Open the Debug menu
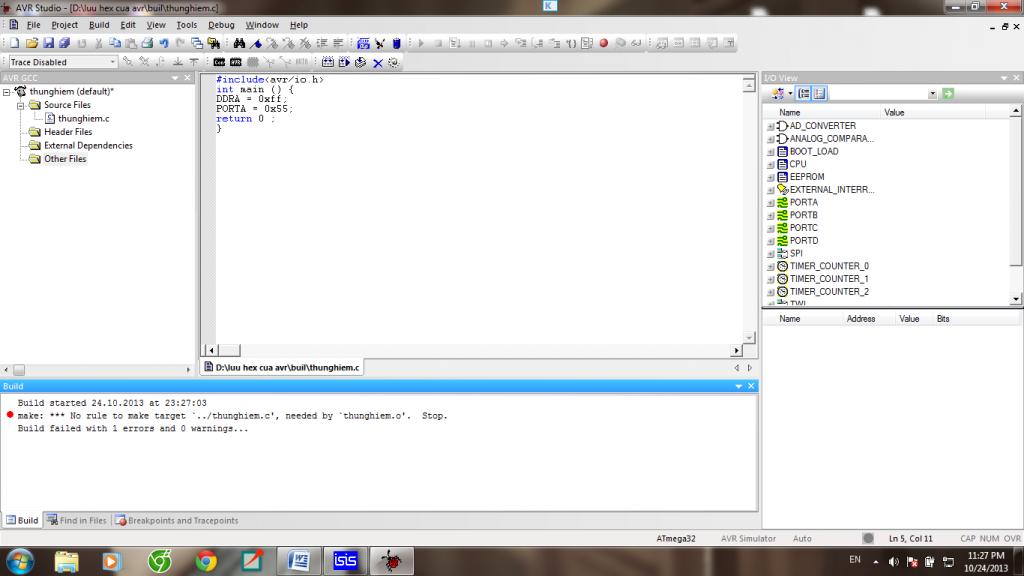Viewport: 1024px width, 576px height. tap(221, 25)
